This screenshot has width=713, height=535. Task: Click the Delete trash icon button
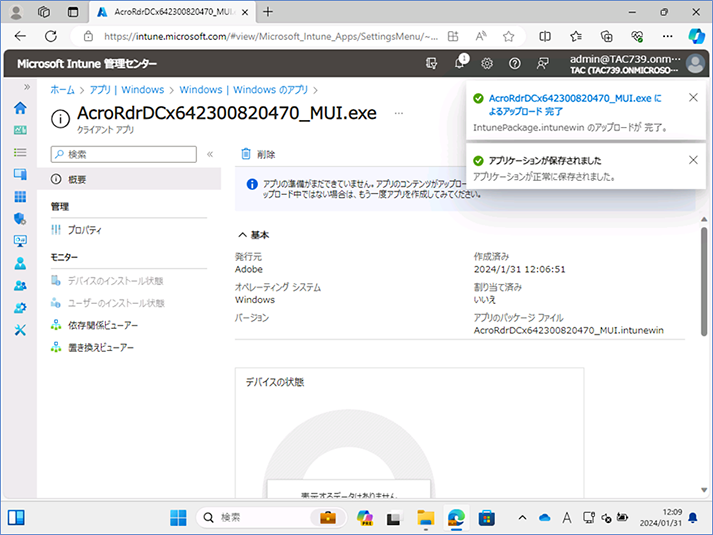coord(258,155)
